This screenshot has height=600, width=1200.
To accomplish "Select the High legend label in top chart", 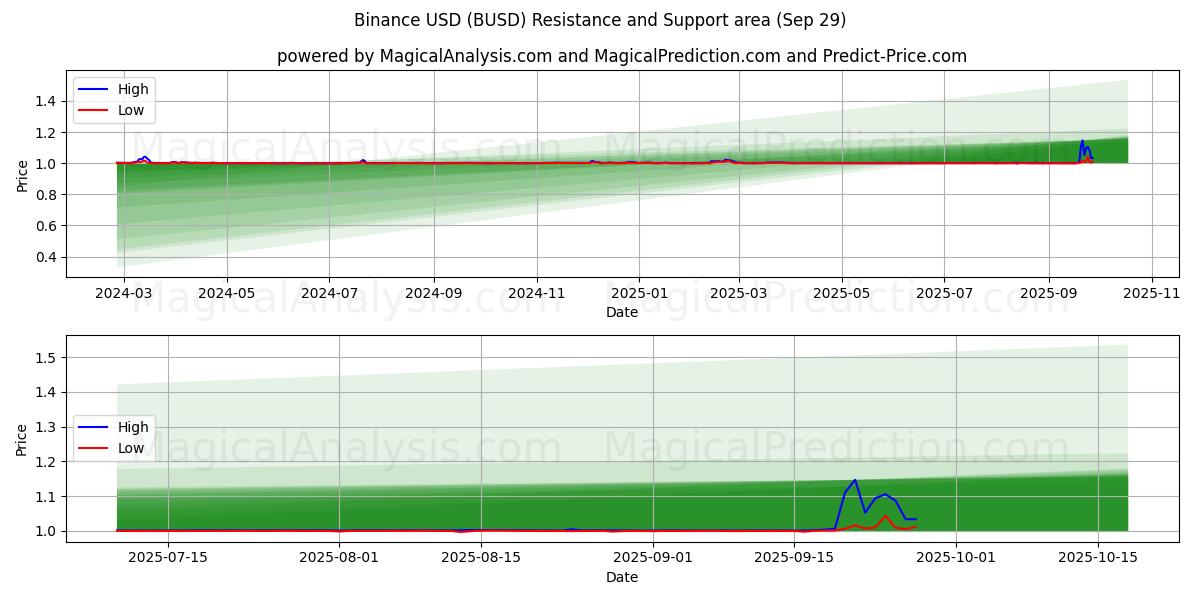I will pos(133,89).
